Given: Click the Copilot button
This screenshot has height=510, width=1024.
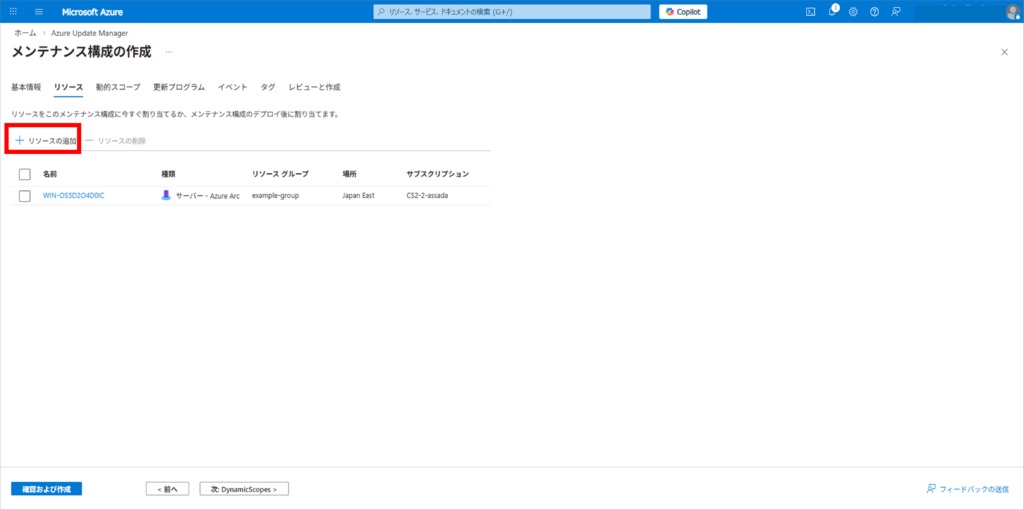Looking at the screenshot, I should (683, 12).
